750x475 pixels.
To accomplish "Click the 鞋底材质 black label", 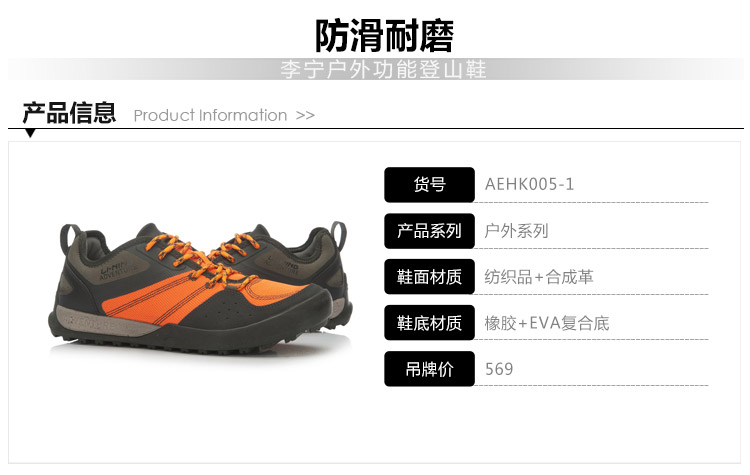I will [429, 323].
